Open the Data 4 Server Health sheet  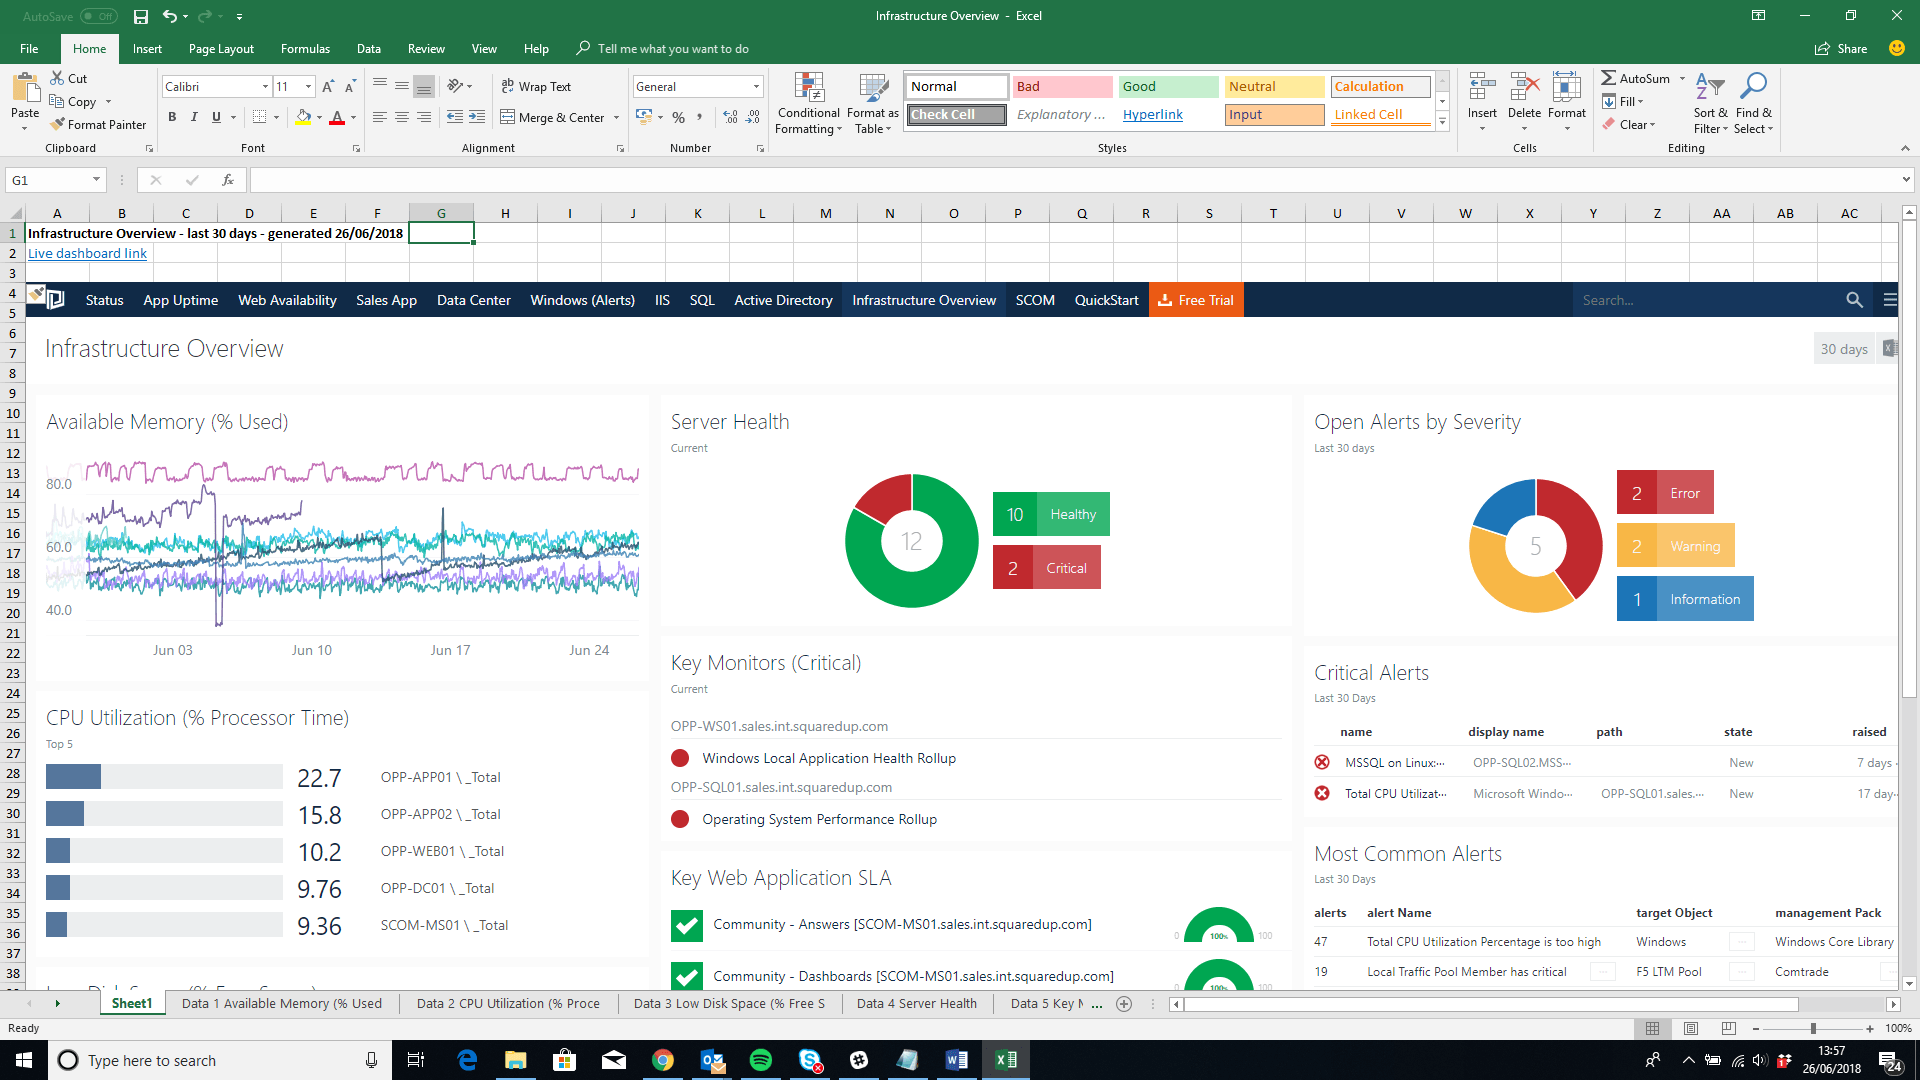(916, 1003)
